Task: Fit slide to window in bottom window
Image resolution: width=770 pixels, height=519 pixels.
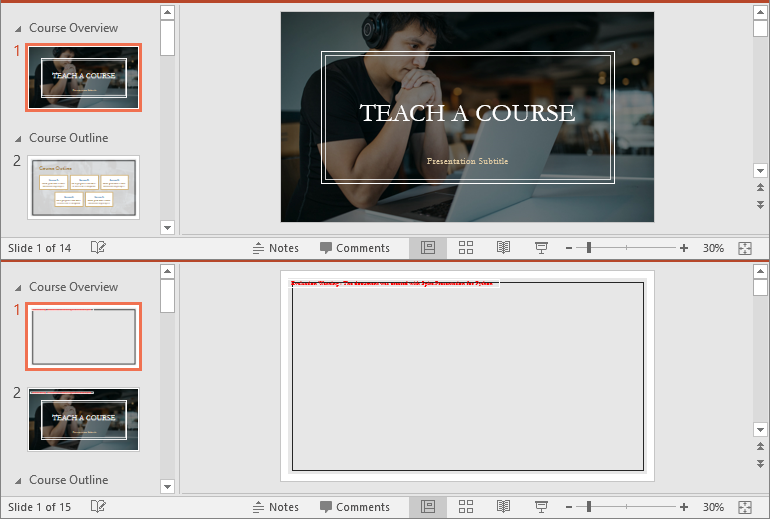Action: (745, 507)
